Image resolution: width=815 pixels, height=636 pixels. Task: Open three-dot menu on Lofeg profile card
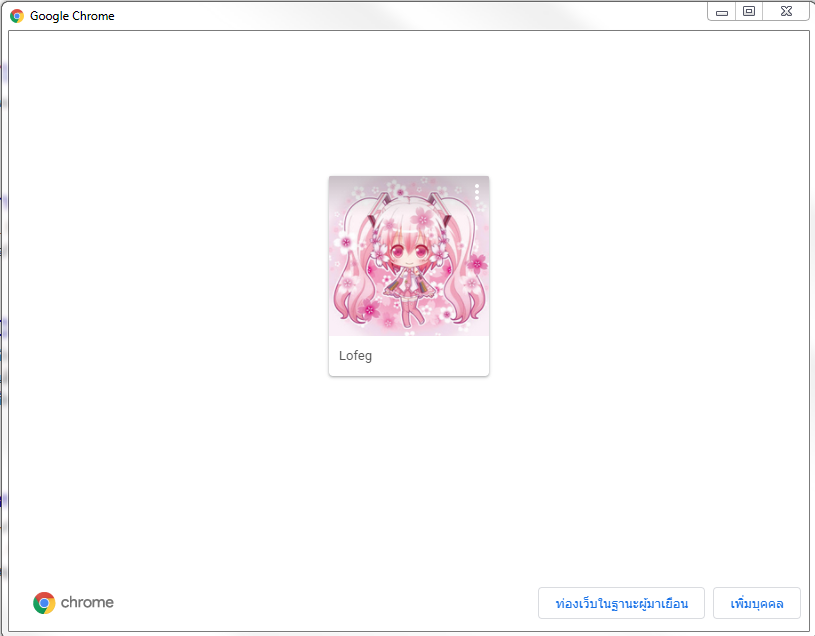click(x=477, y=192)
